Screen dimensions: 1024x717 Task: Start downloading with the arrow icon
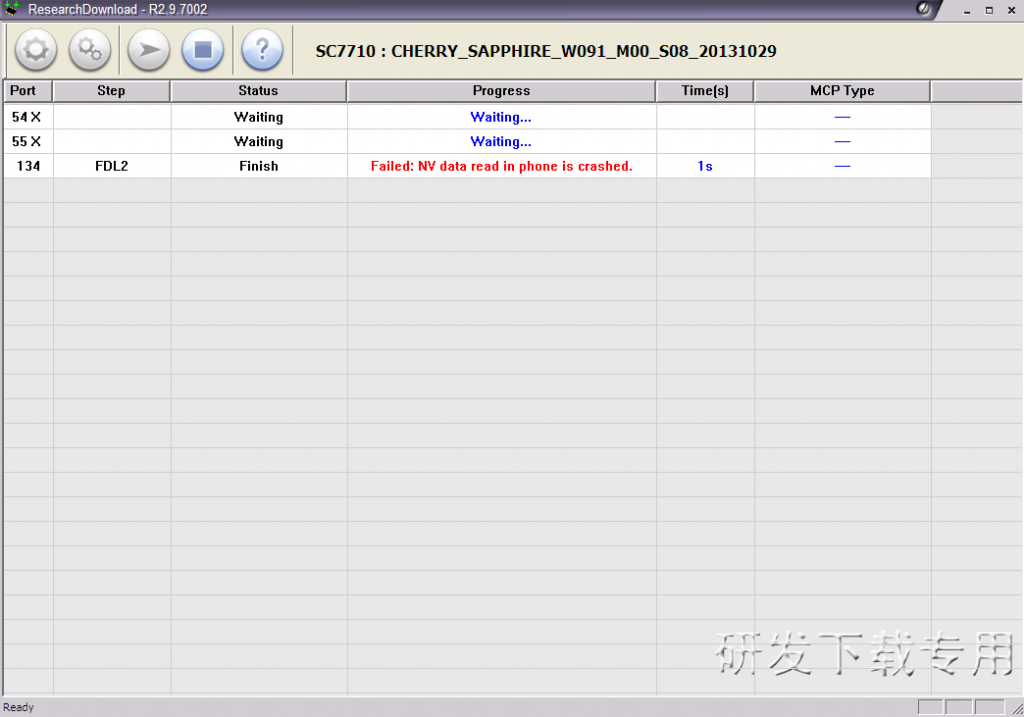point(148,50)
